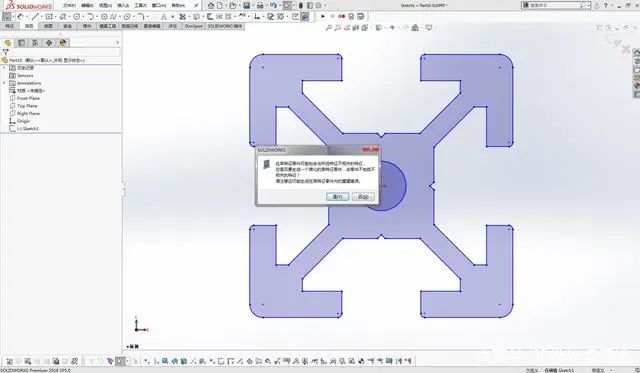Select the Ellipse sketch tool
This screenshot has height=373, width=640.
point(127,17)
